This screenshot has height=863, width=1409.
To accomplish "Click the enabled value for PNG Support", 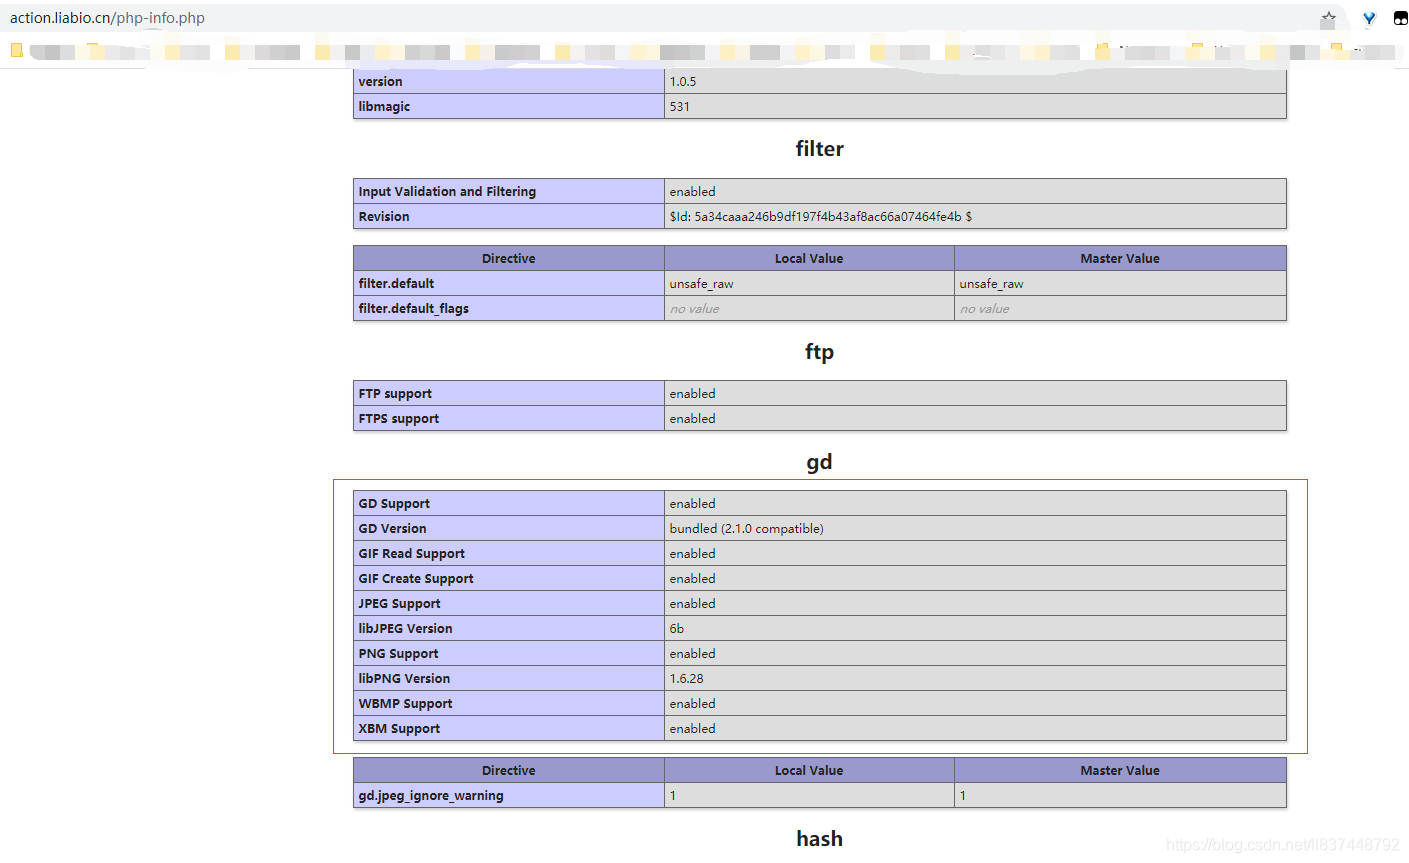I will point(692,654).
